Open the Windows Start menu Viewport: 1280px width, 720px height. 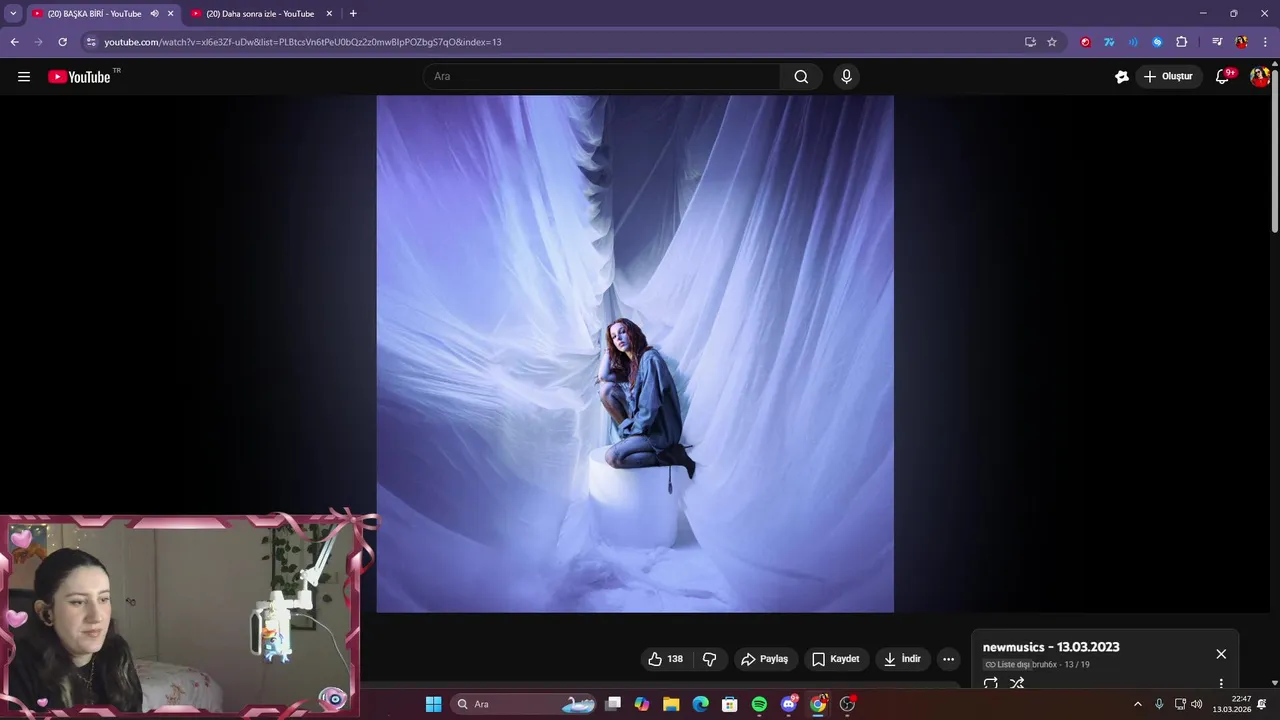433,704
